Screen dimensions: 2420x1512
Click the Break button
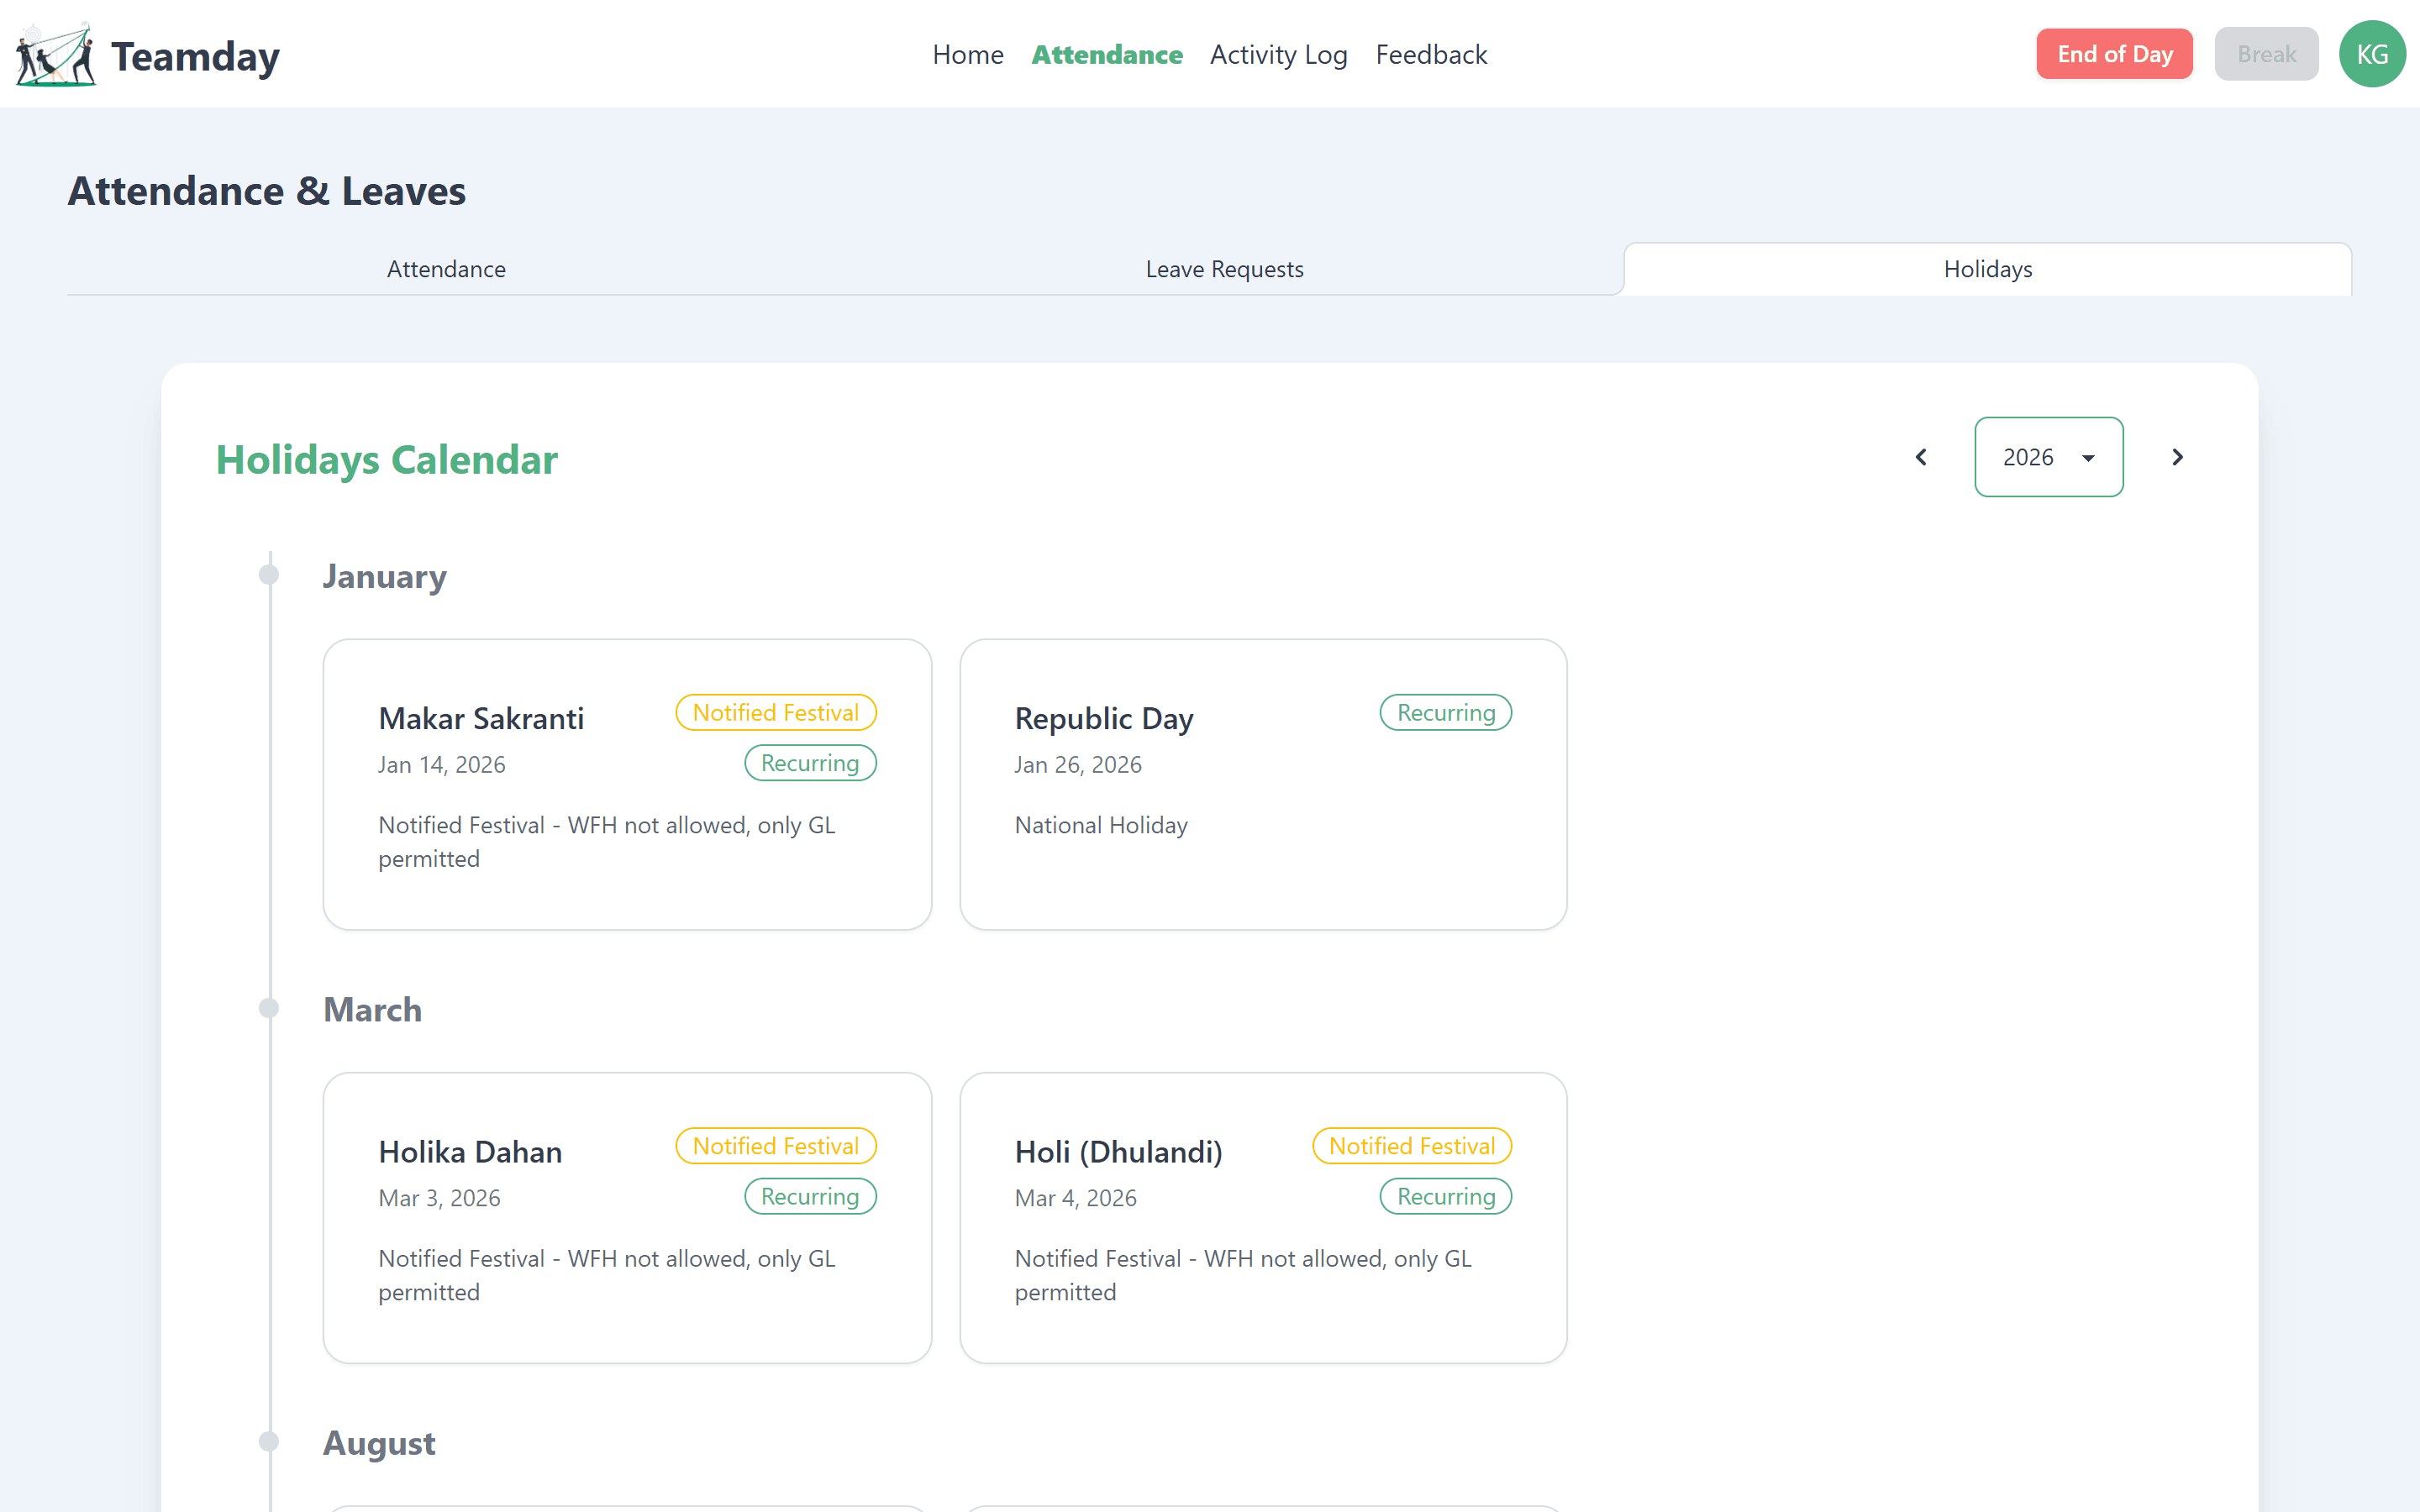point(2266,54)
